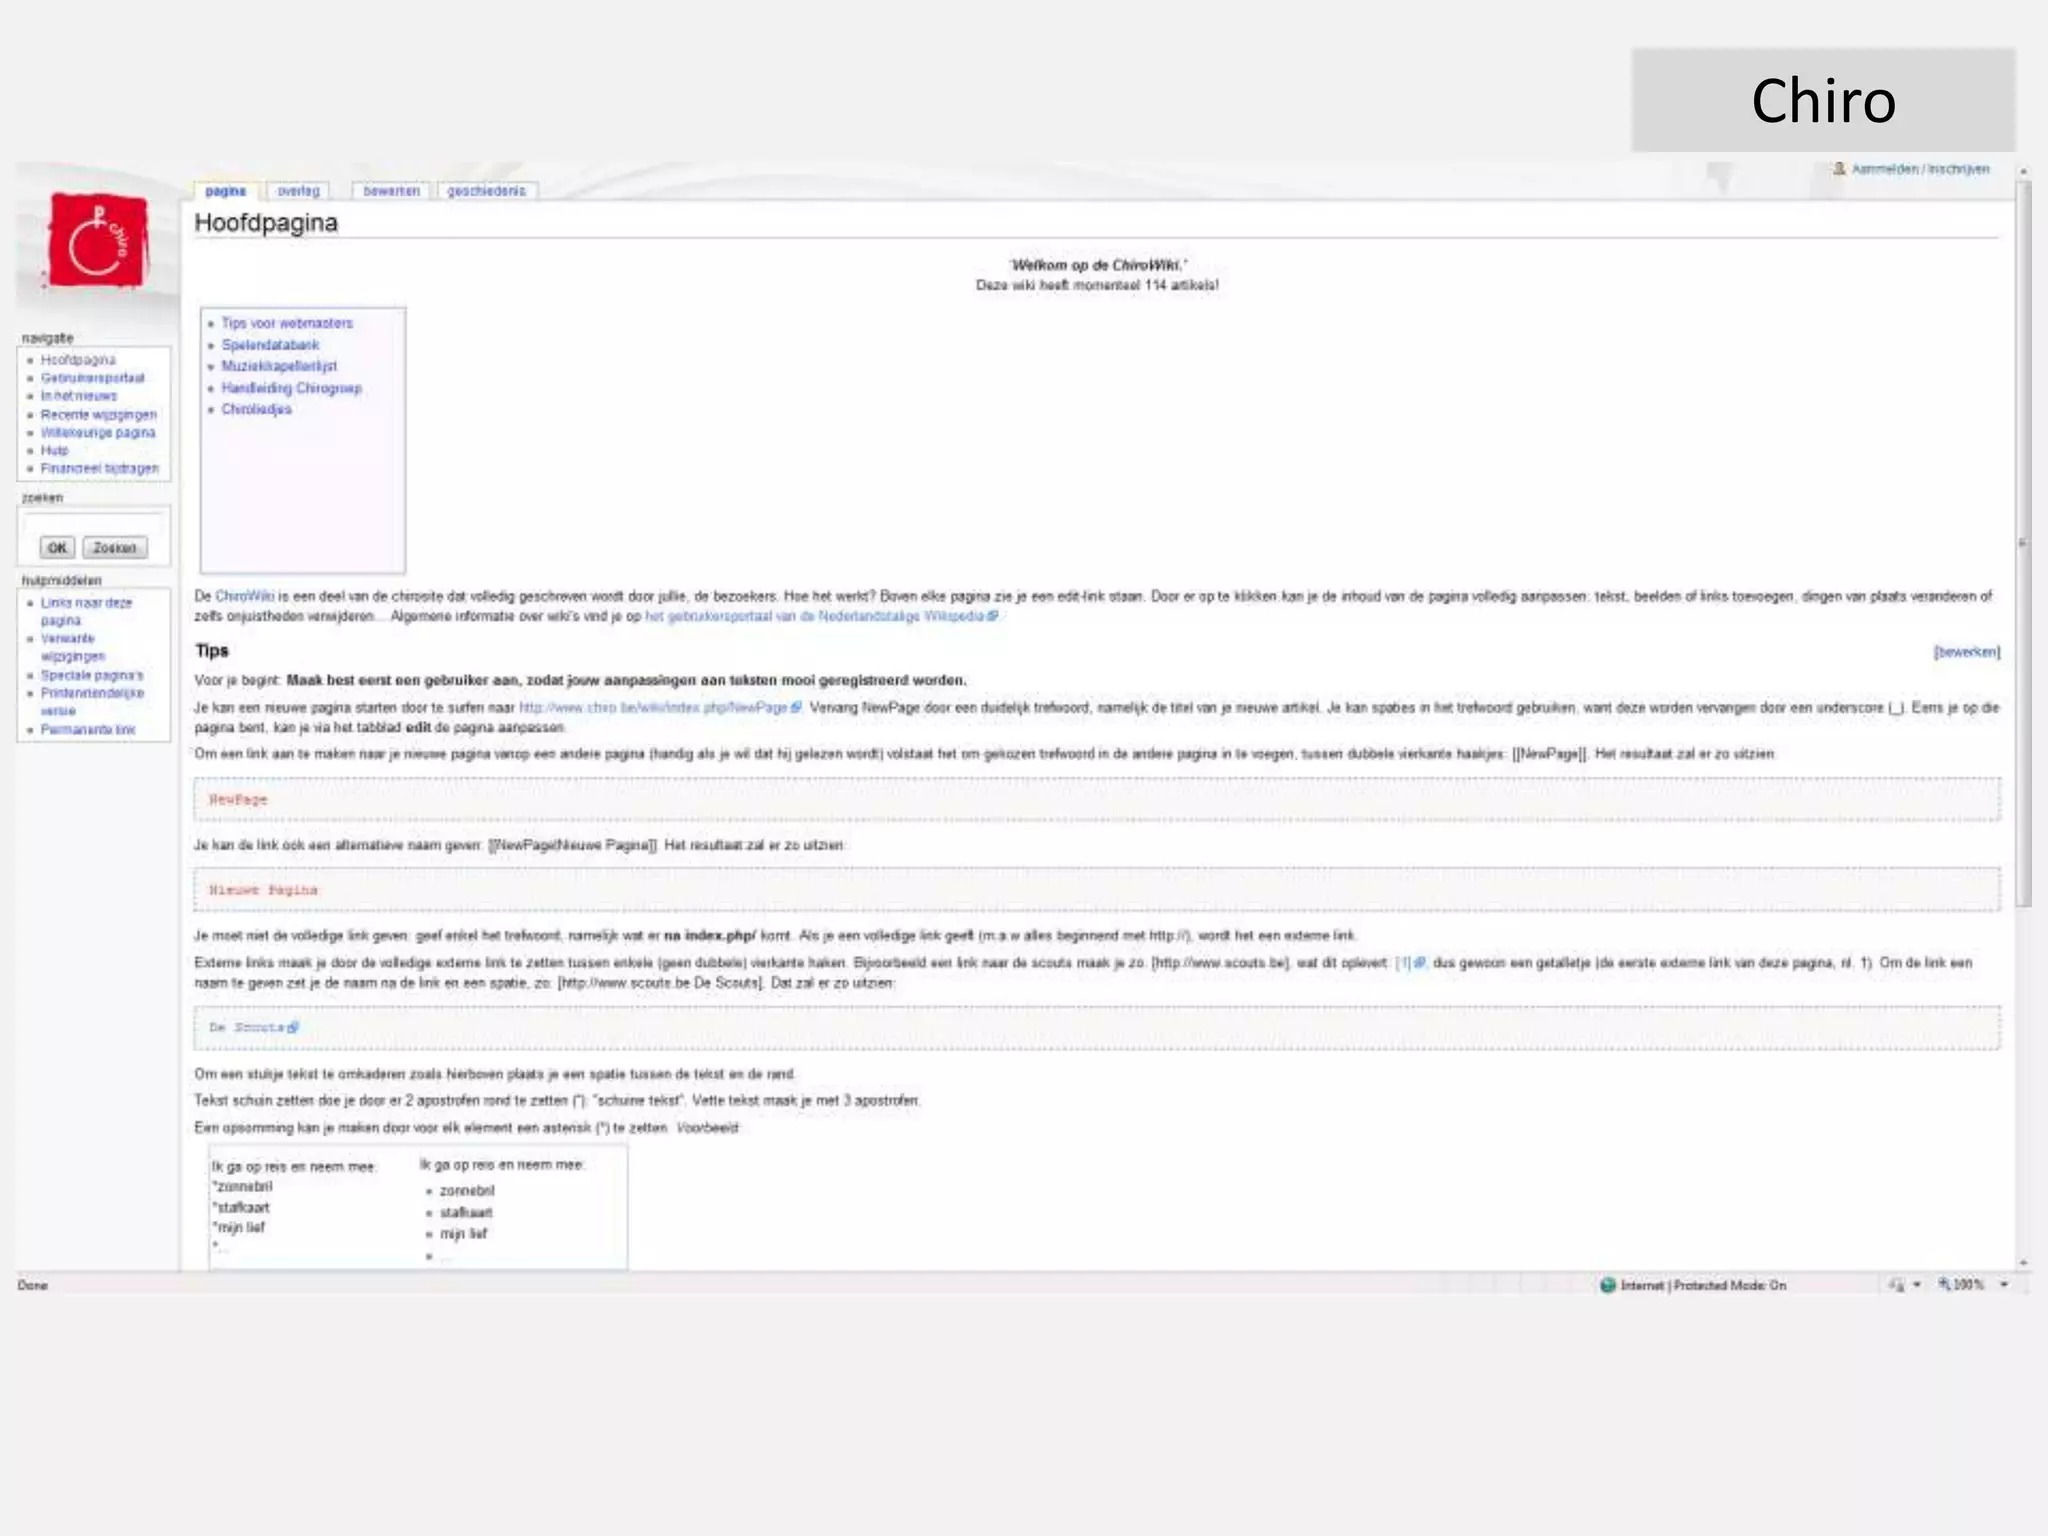Click external link icon after NewPage URL
Viewport: 2048px width, 1536px height.
coord(797,707)
